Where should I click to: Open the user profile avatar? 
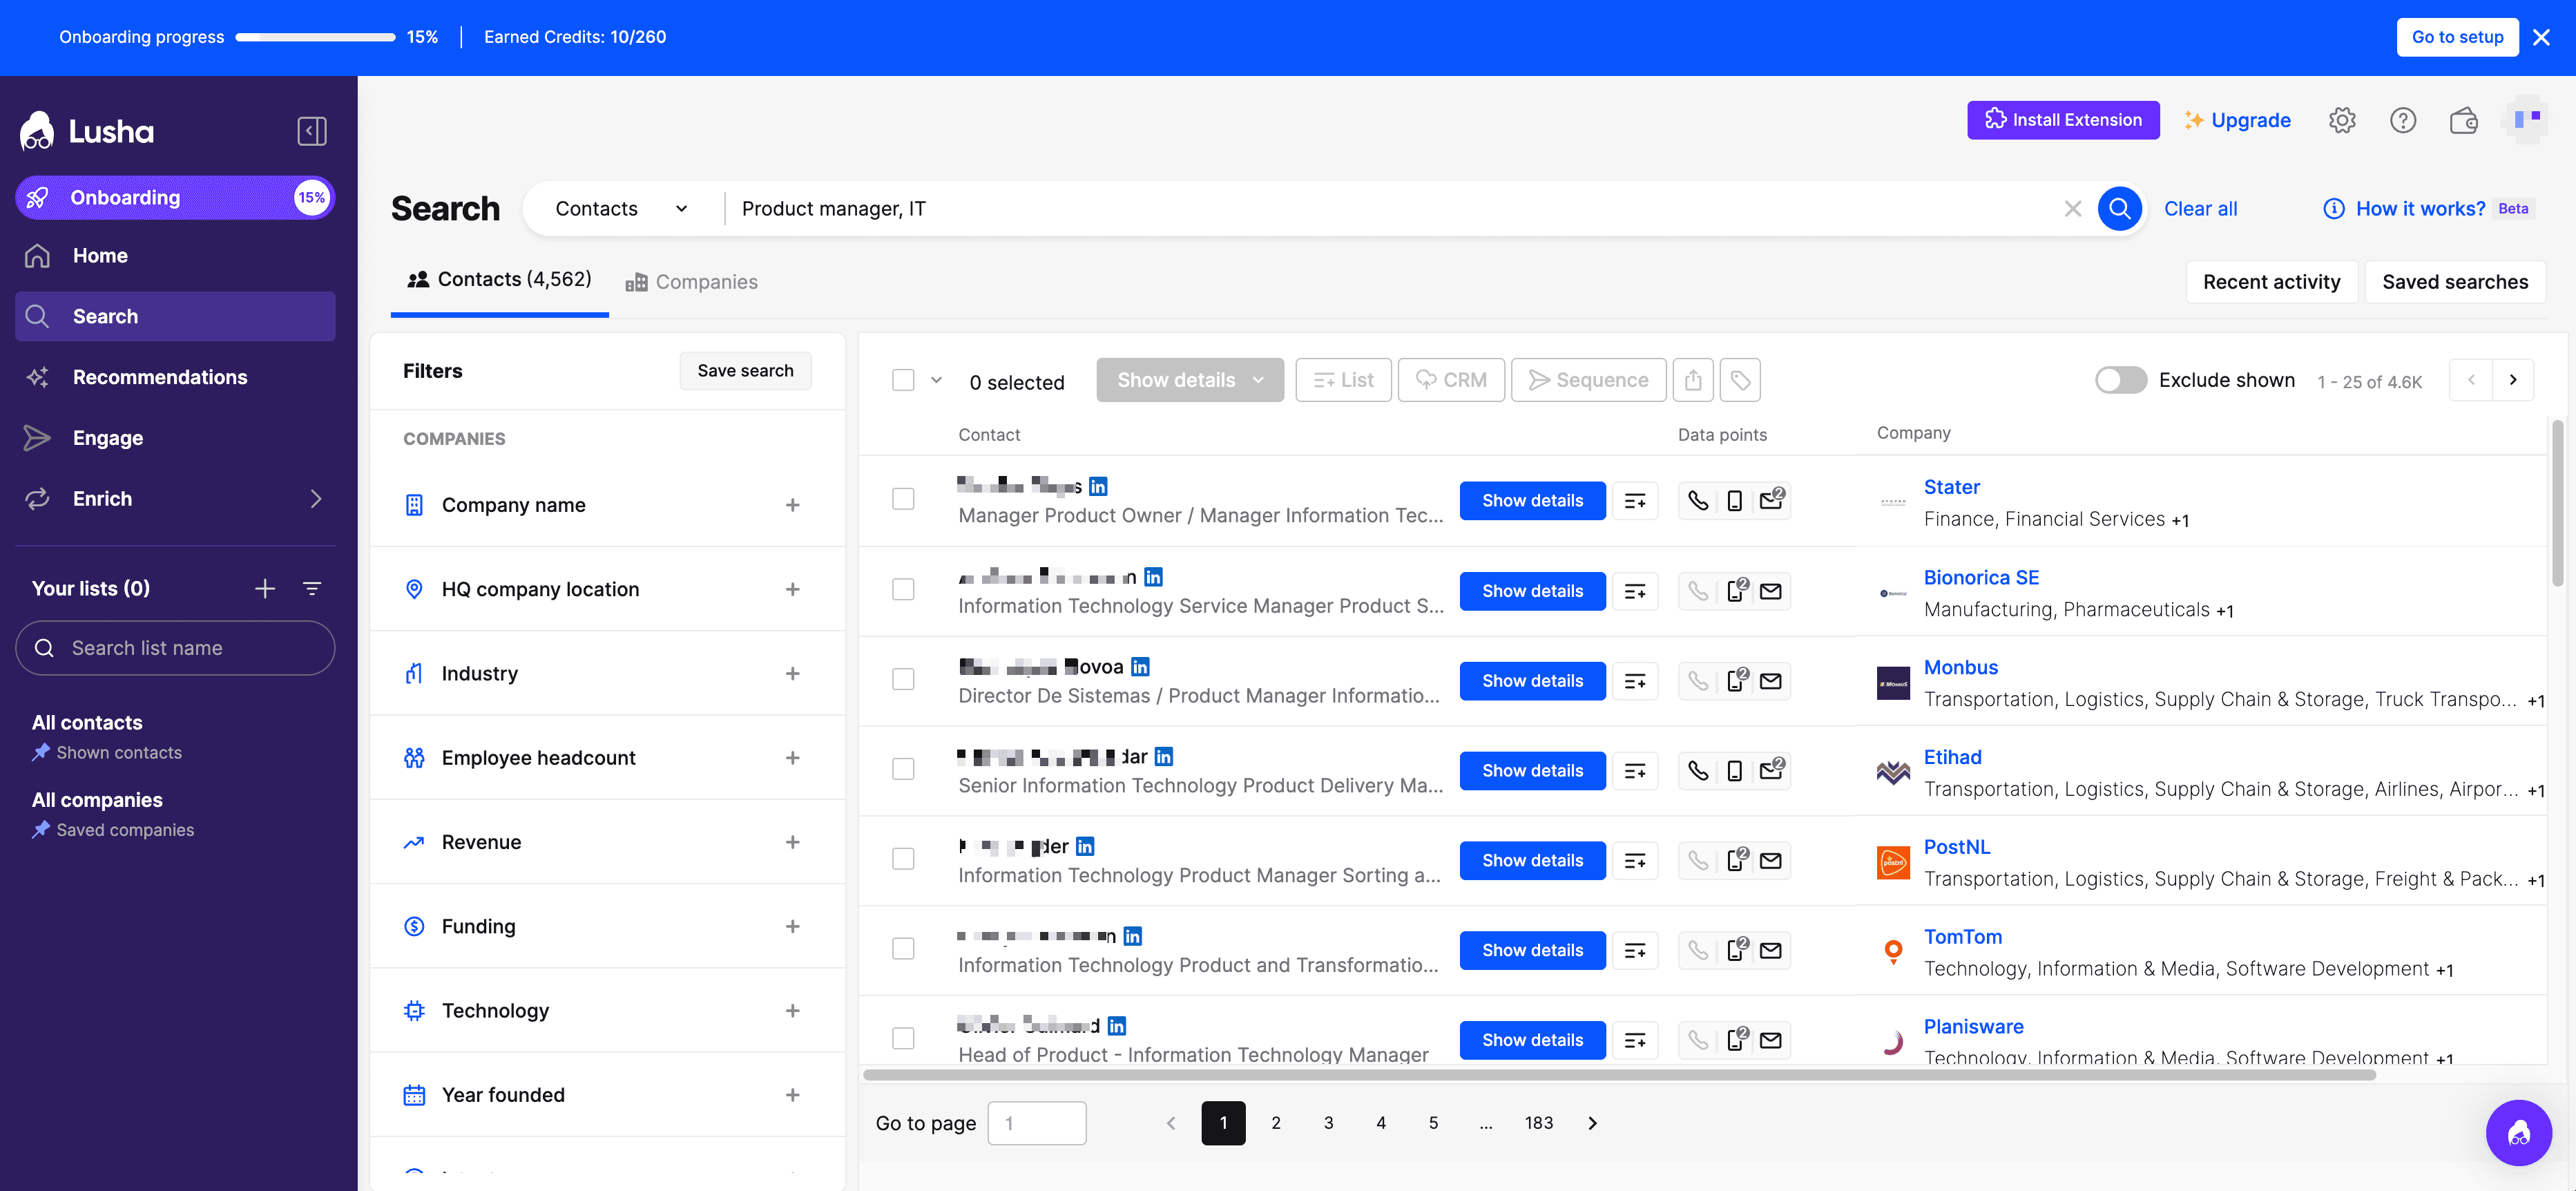click(x=2526, y=120)
